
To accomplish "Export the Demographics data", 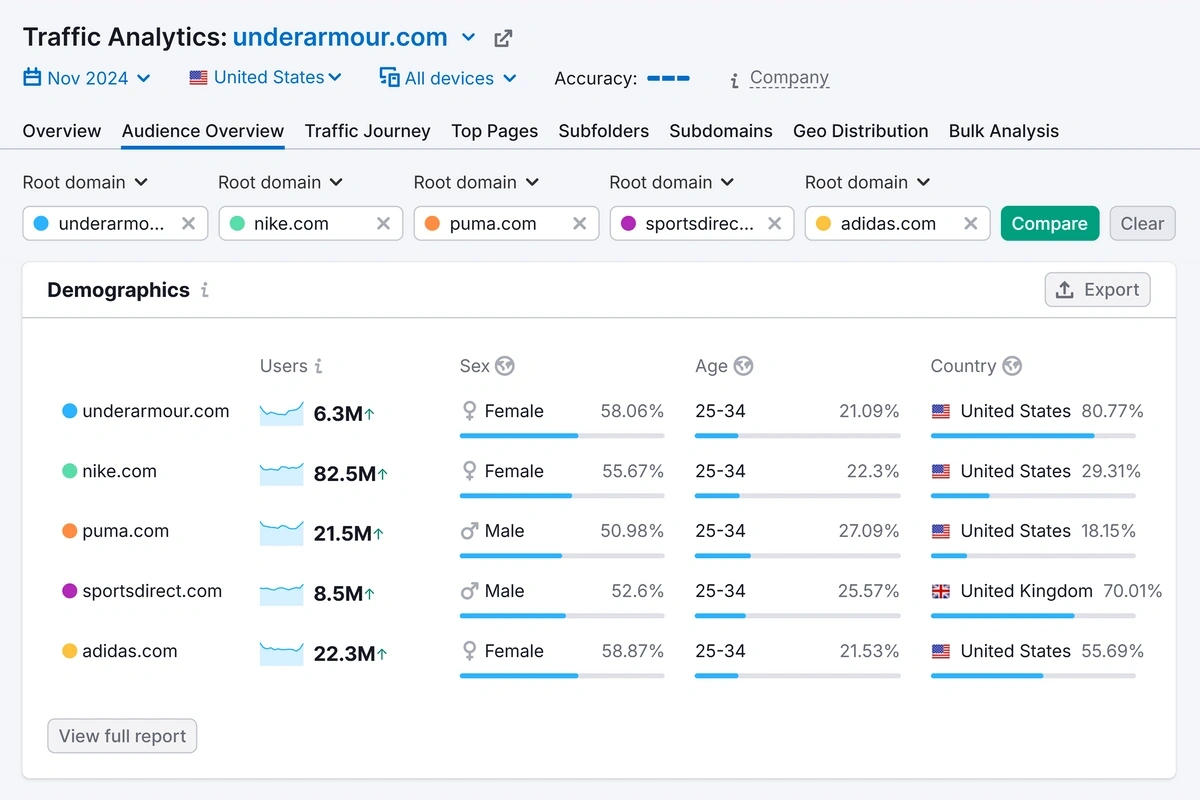I will pos(1098,290).
